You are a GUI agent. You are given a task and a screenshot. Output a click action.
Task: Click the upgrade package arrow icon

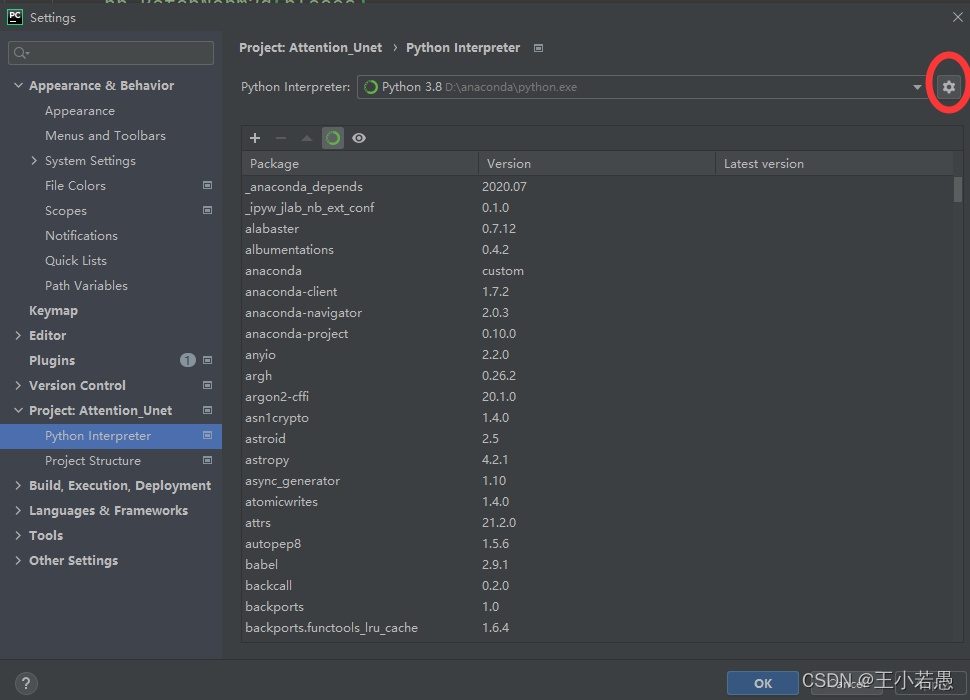307,138
